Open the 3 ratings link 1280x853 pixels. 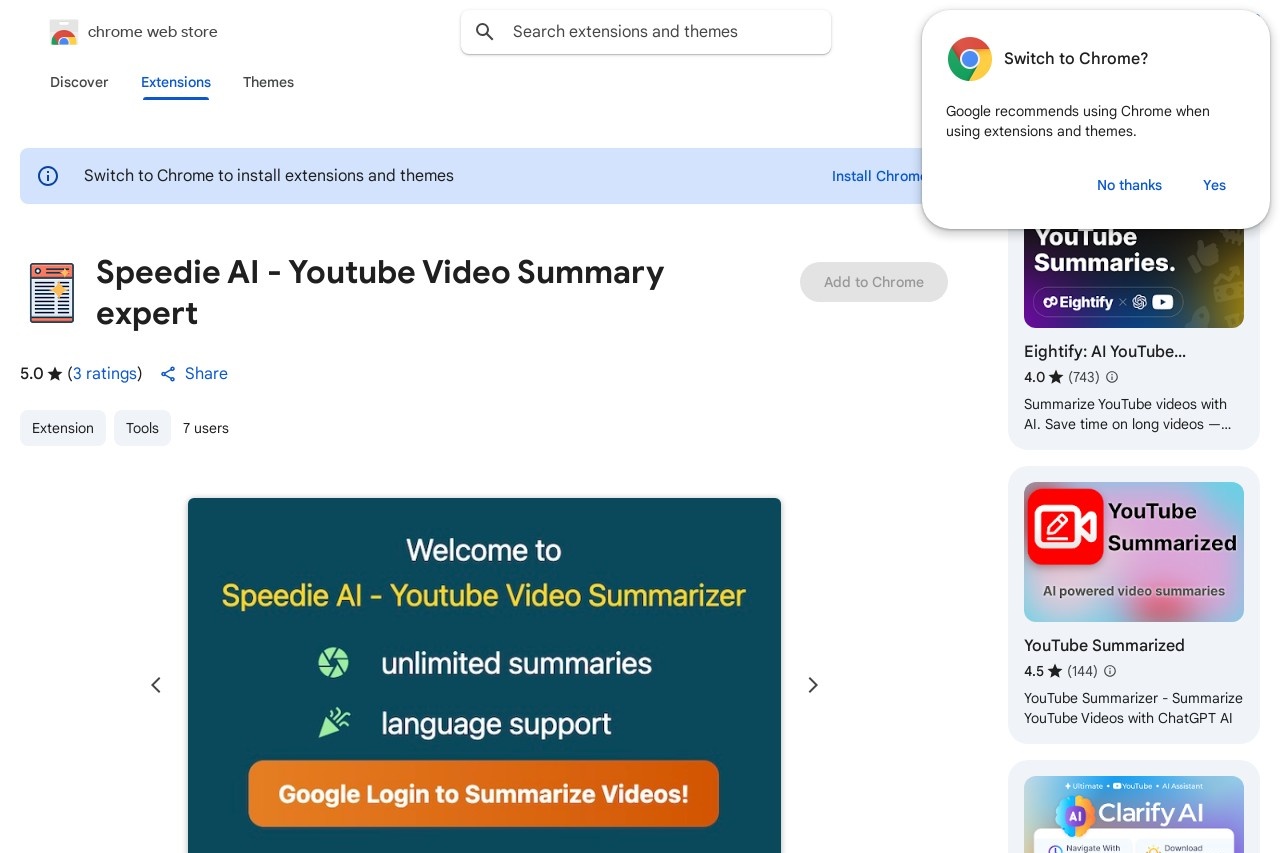tap(105, 374)
